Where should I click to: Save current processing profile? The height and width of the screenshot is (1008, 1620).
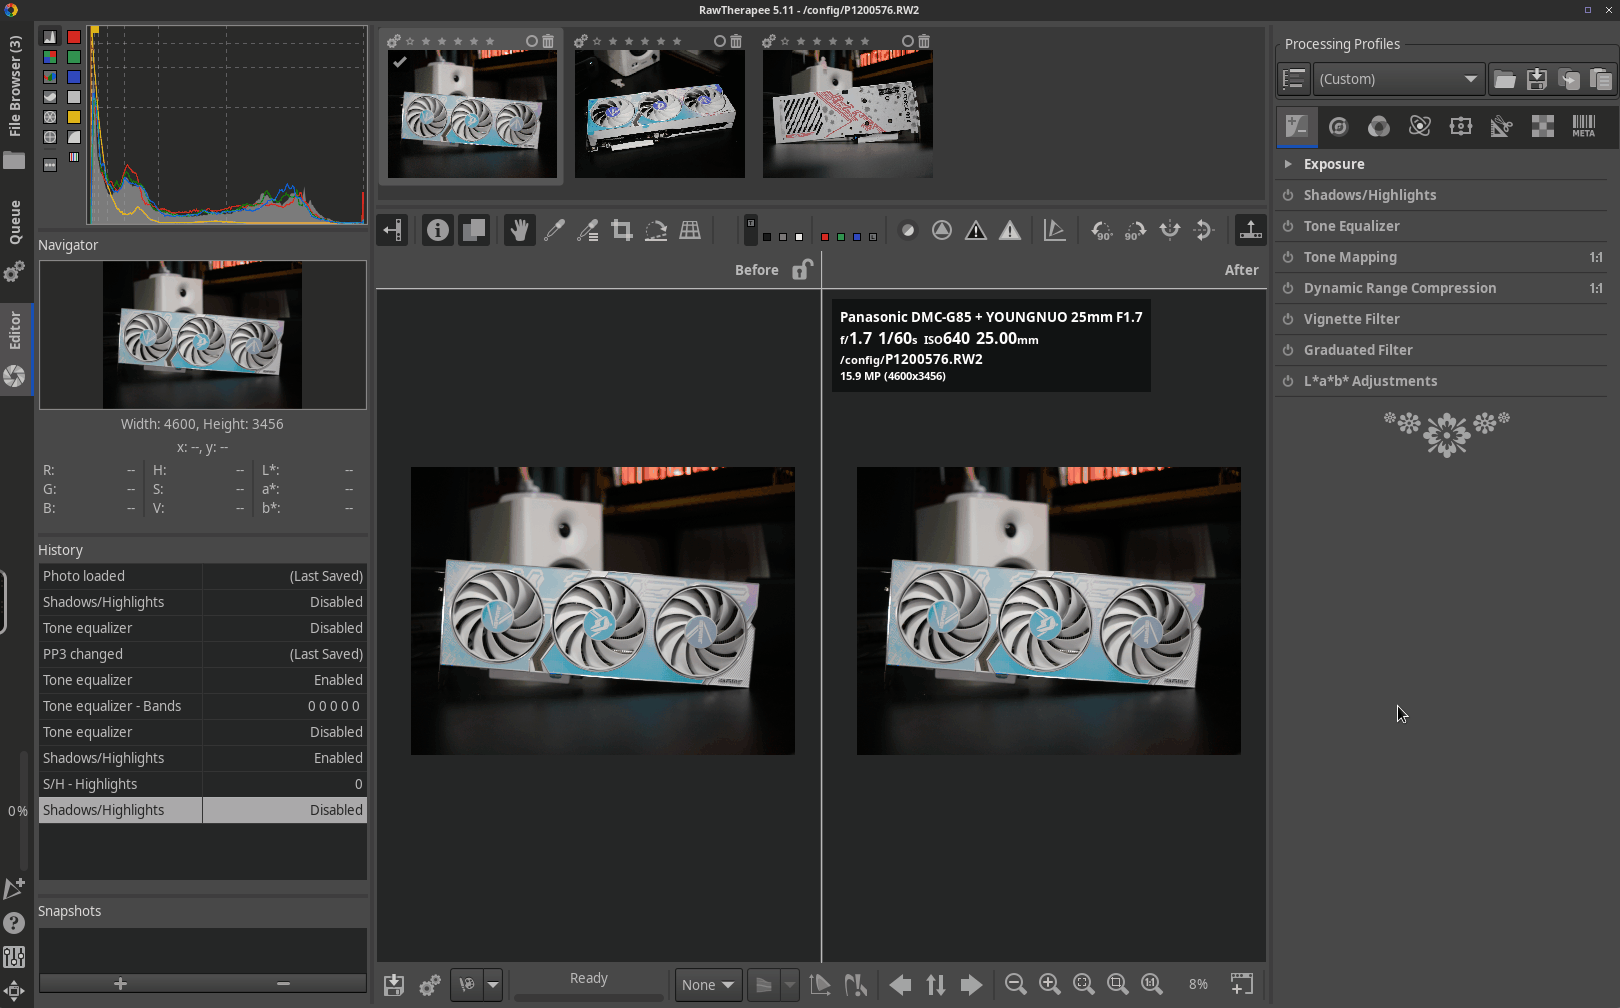point(1537,79)
